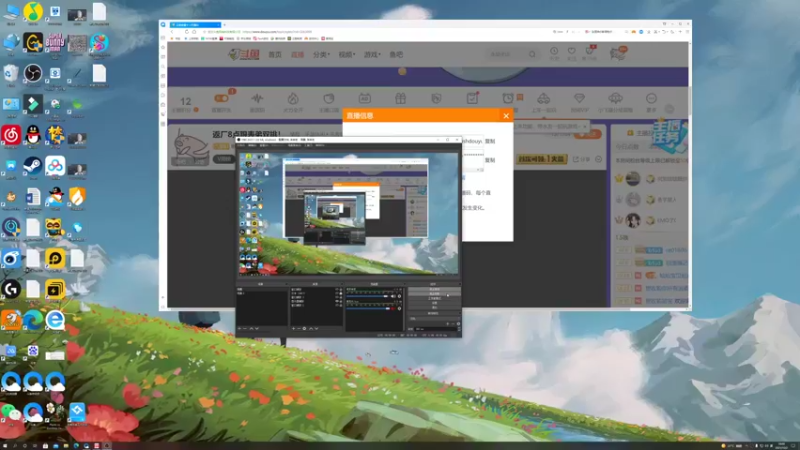Open the alarm clock streamer tool
This screenshot has height=450, width=800.
point(508,98)
